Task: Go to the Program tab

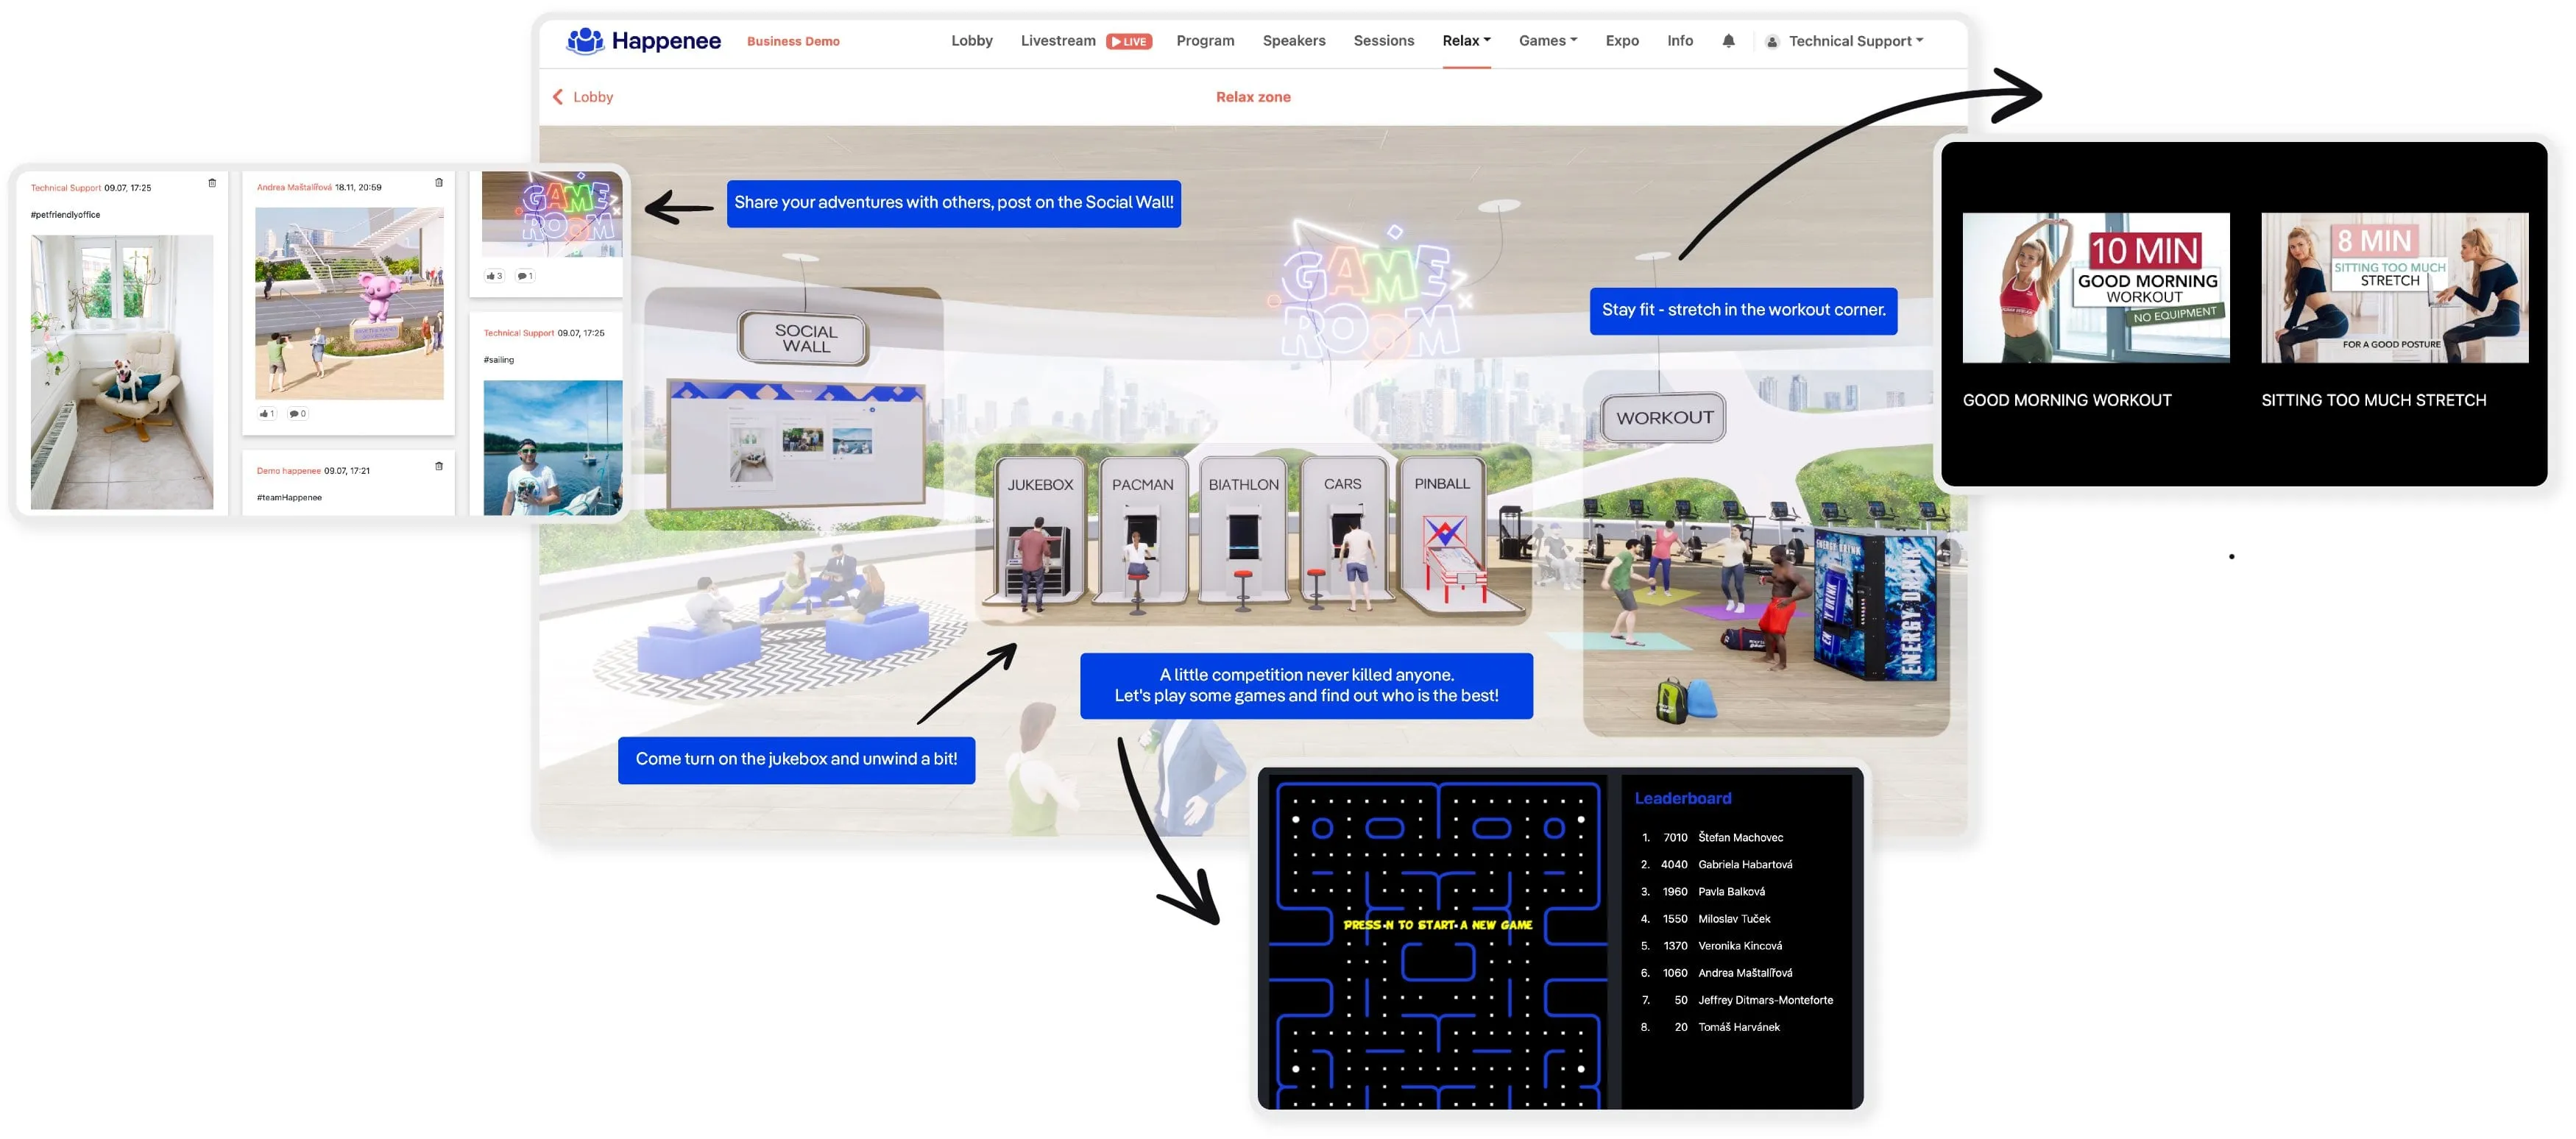Action: 1205,41
